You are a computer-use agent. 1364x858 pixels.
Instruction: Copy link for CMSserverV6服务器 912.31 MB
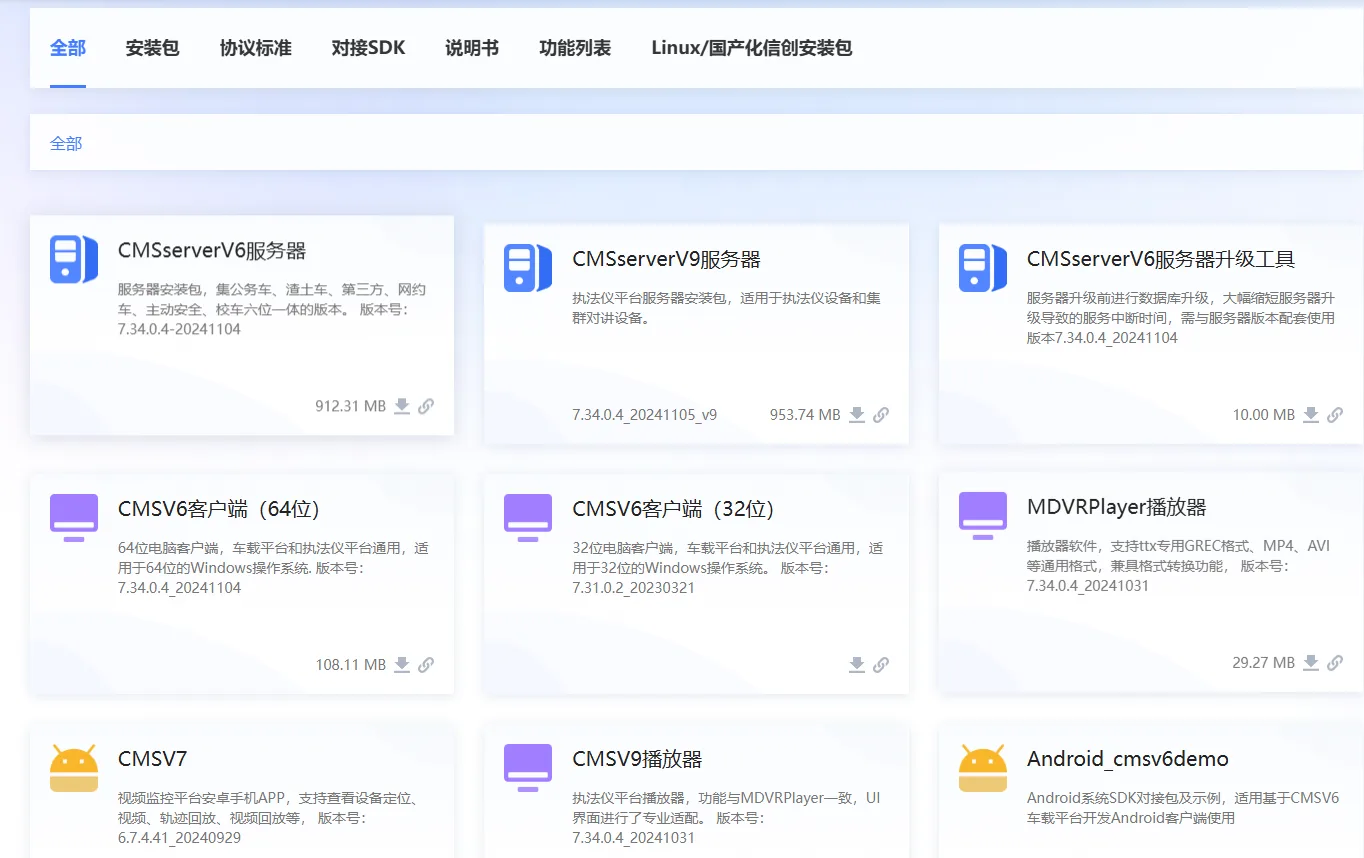(x=426, y=406)
